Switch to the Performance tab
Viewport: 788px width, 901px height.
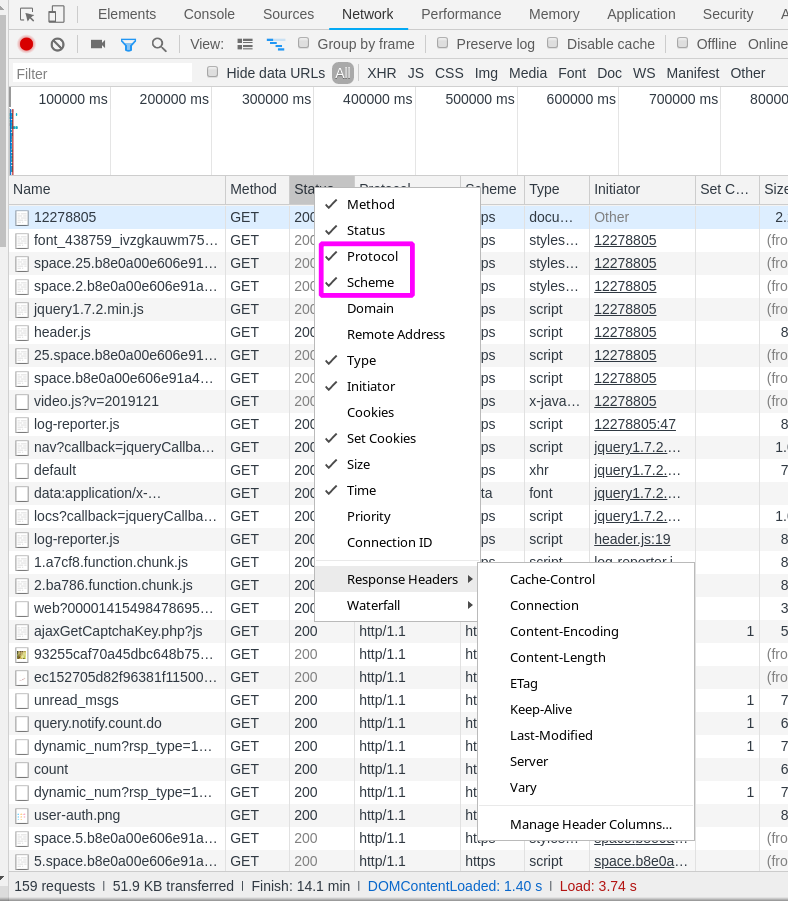coord(461,14)
